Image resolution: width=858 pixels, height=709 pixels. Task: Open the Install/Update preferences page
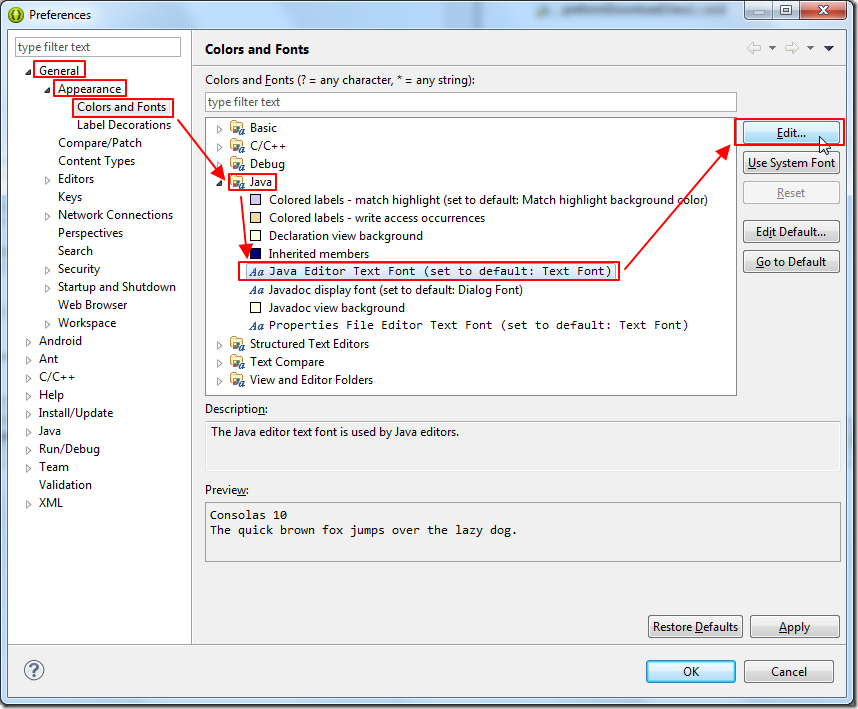pyautogui.click(x=76, y=413)
